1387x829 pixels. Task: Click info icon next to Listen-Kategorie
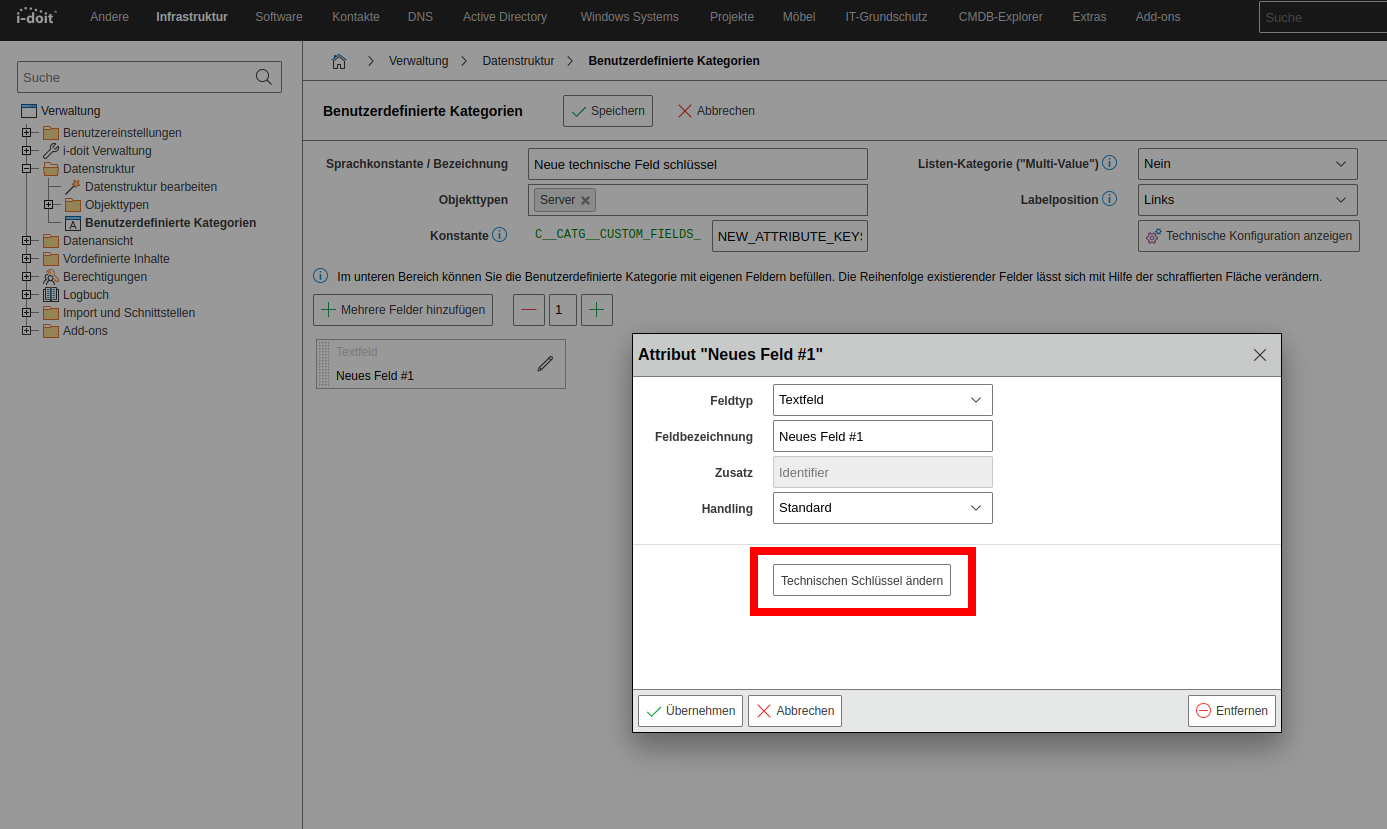(1110, 163)
